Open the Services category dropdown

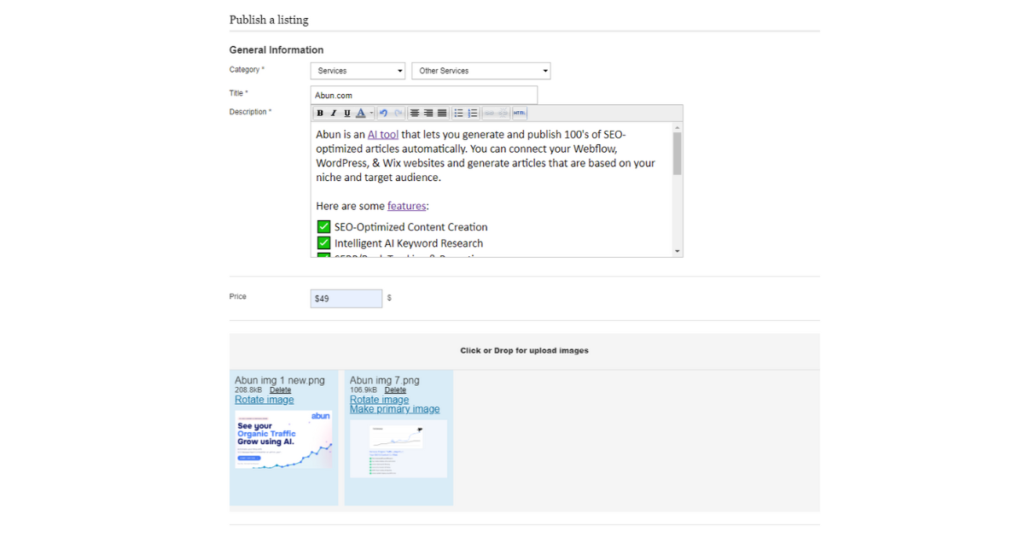point(358,71)
